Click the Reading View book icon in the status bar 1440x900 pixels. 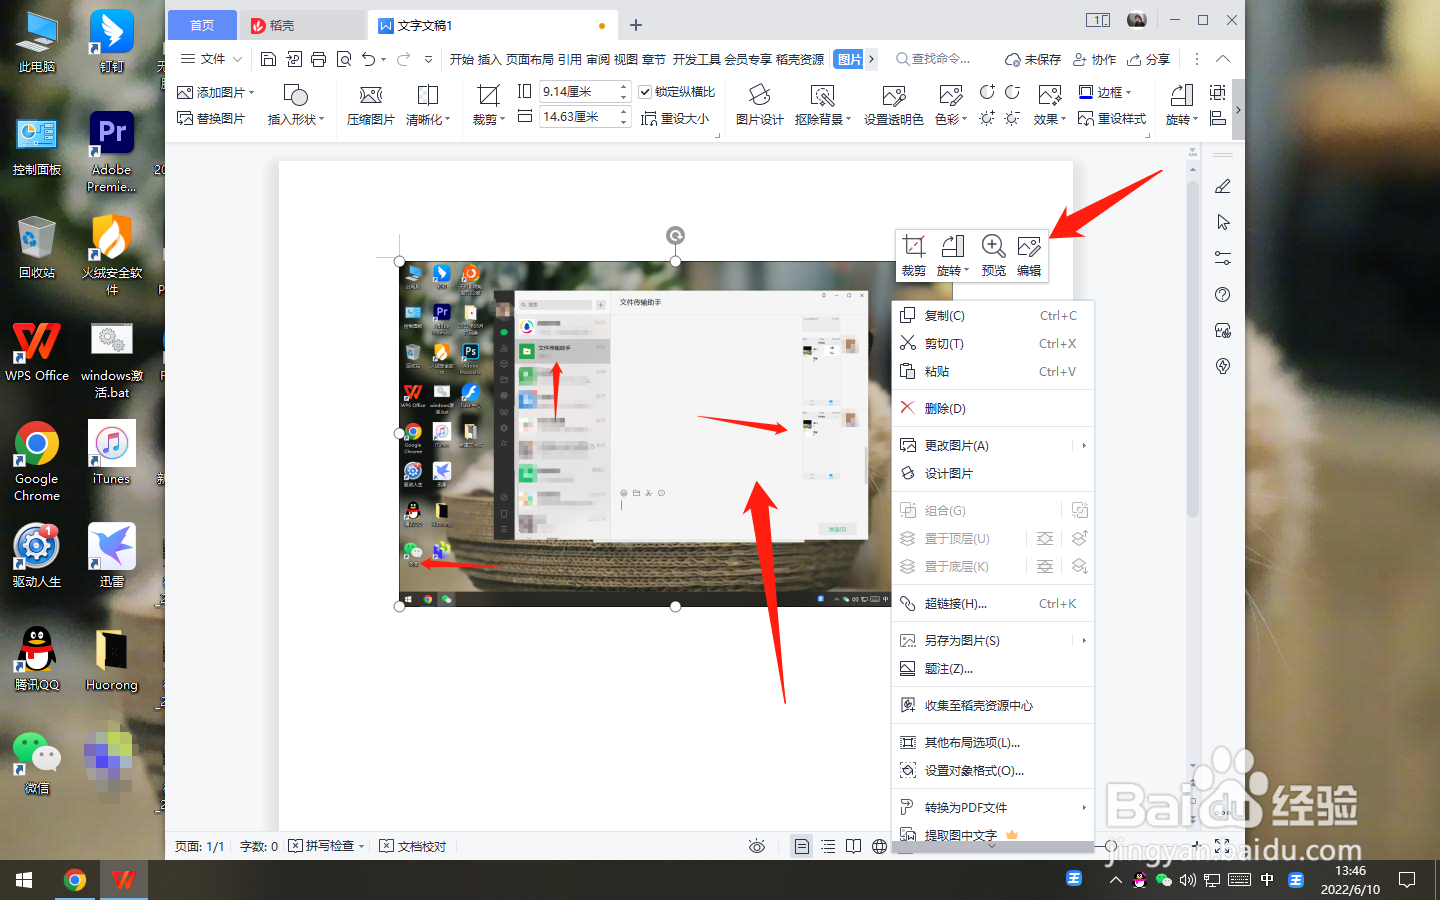click(x=853, y=846)
